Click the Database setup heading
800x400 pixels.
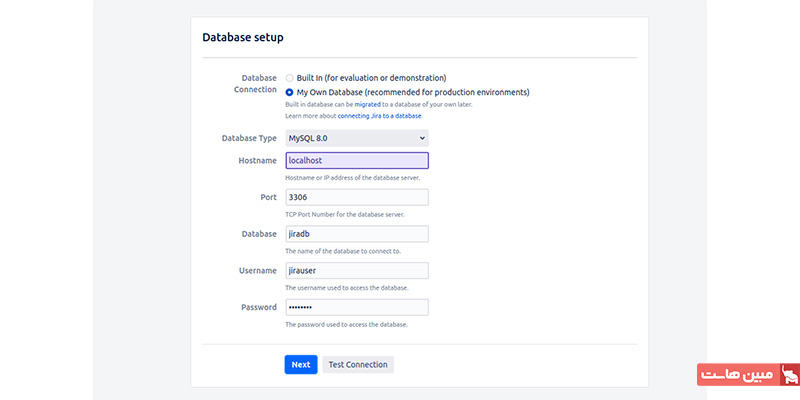coord(243,37)
